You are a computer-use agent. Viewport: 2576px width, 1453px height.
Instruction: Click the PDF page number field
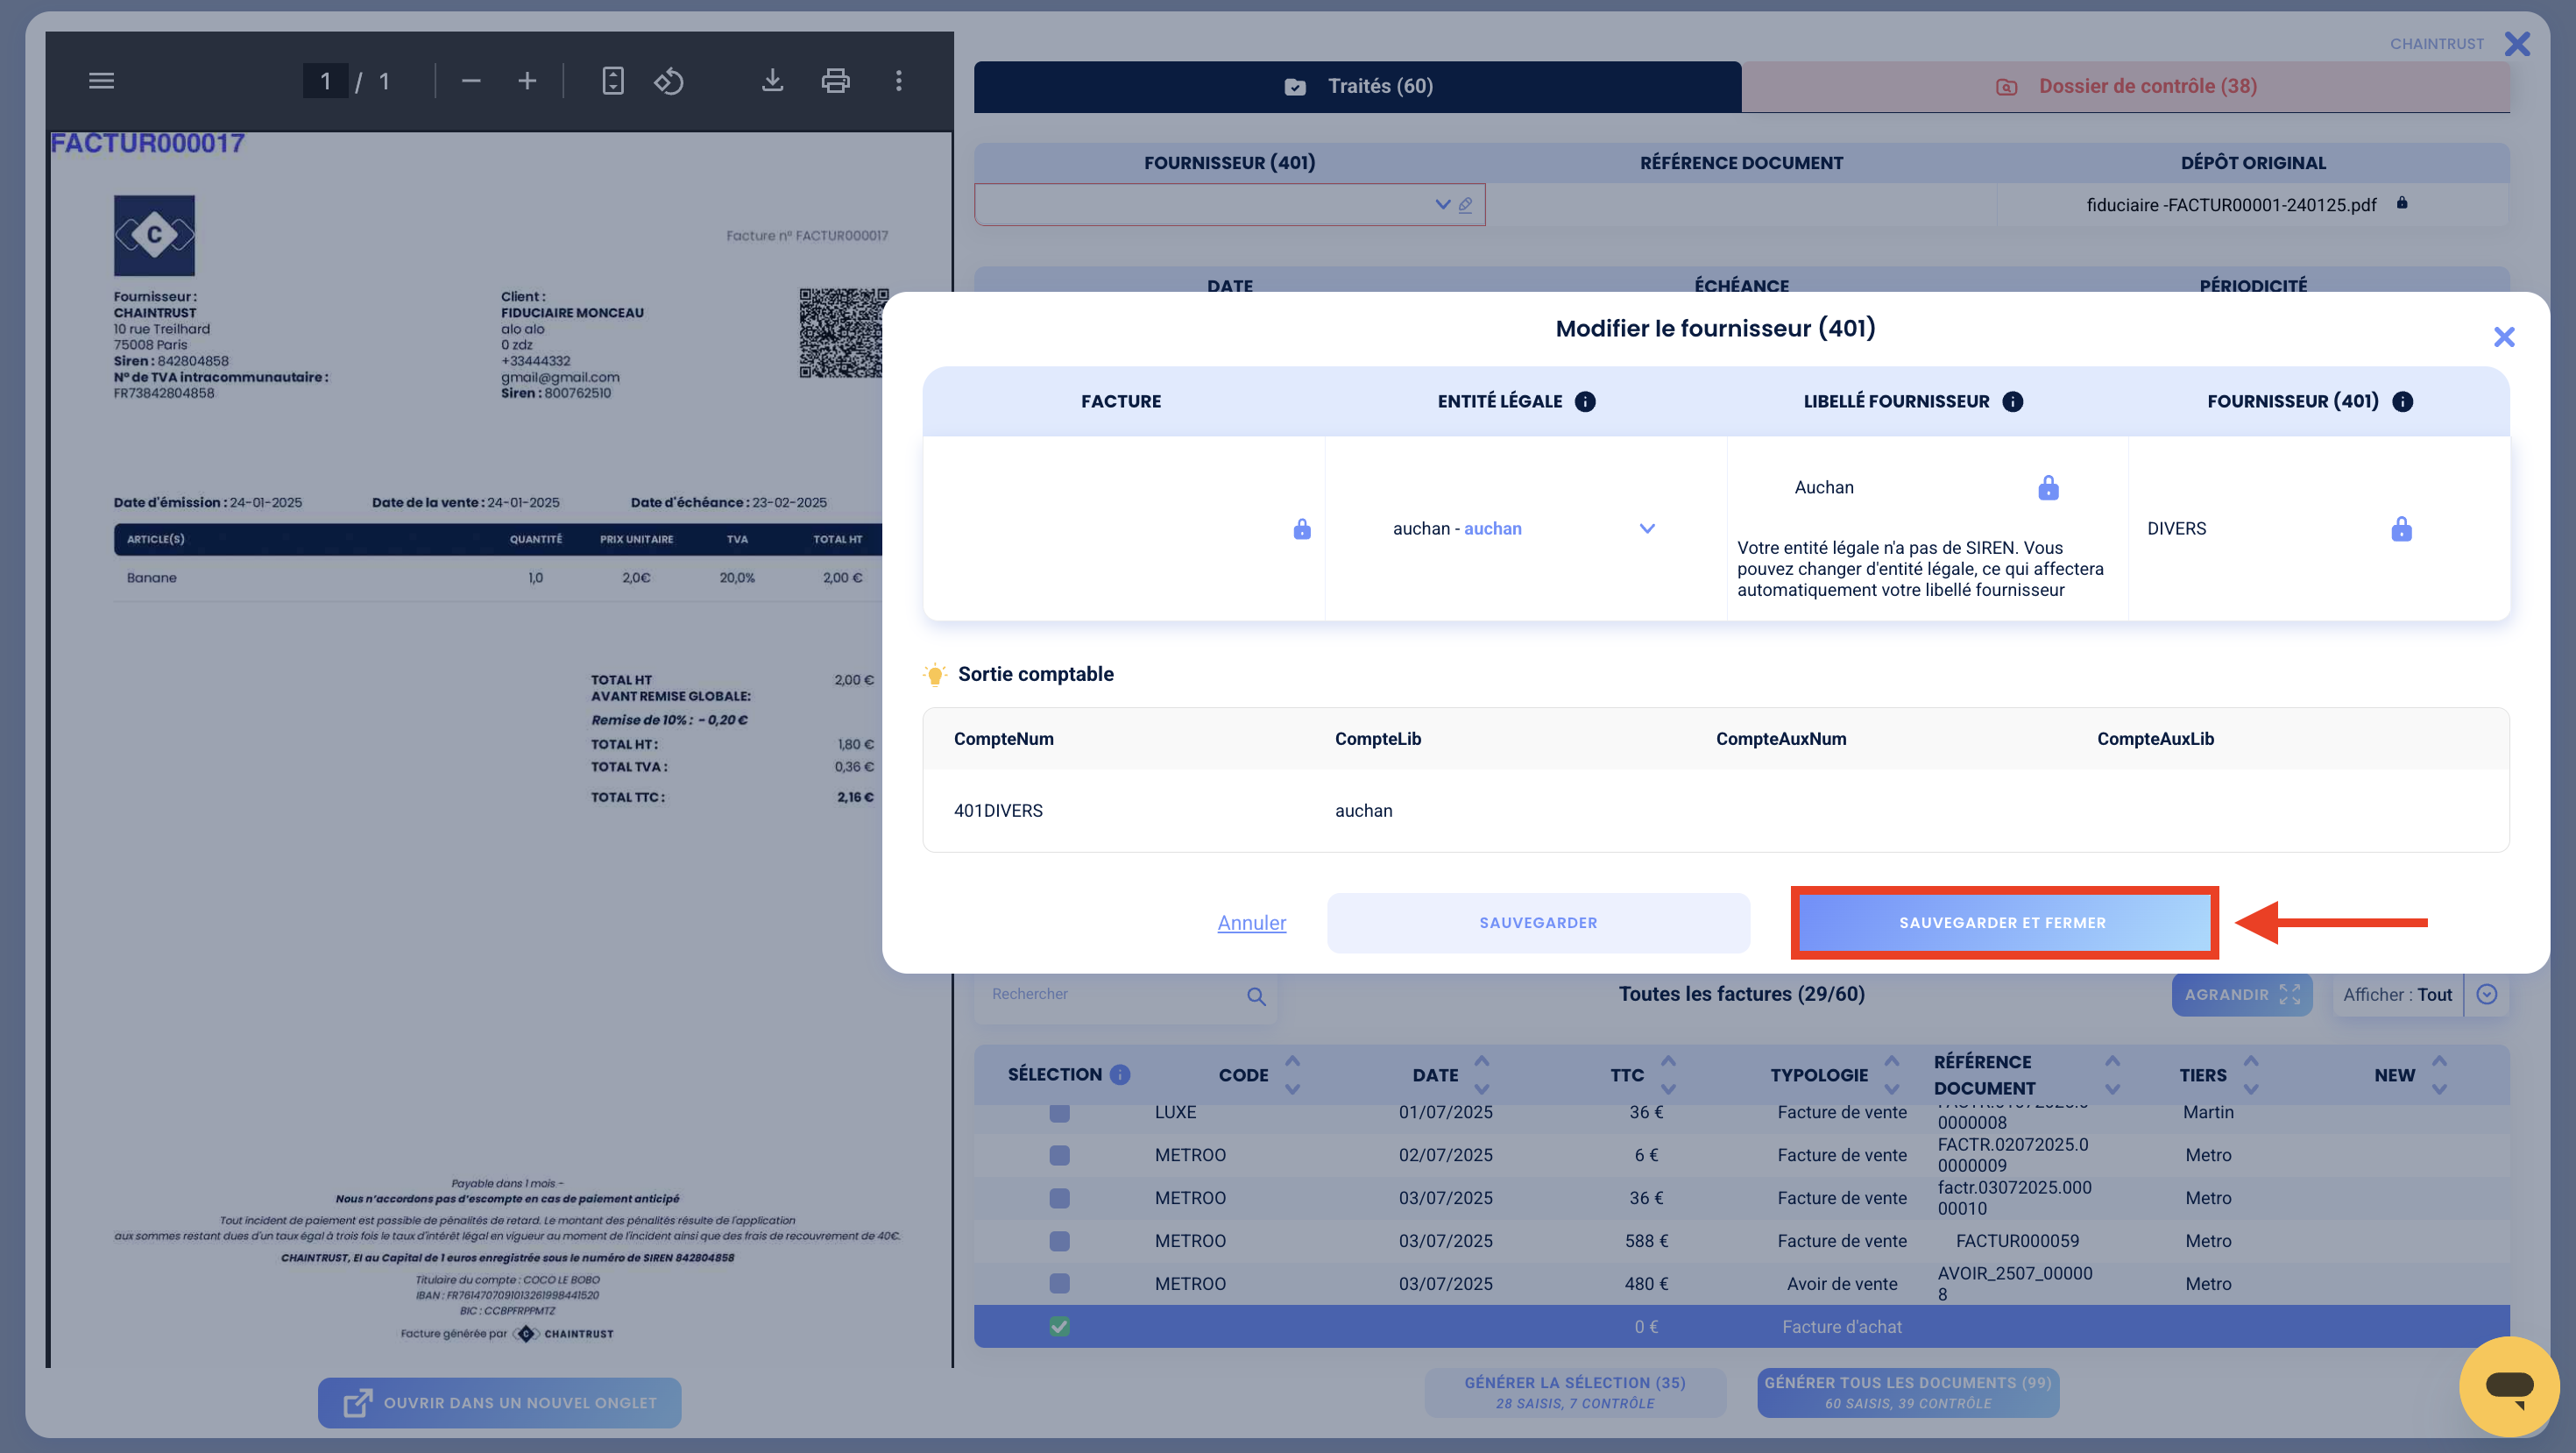[325, 81]
